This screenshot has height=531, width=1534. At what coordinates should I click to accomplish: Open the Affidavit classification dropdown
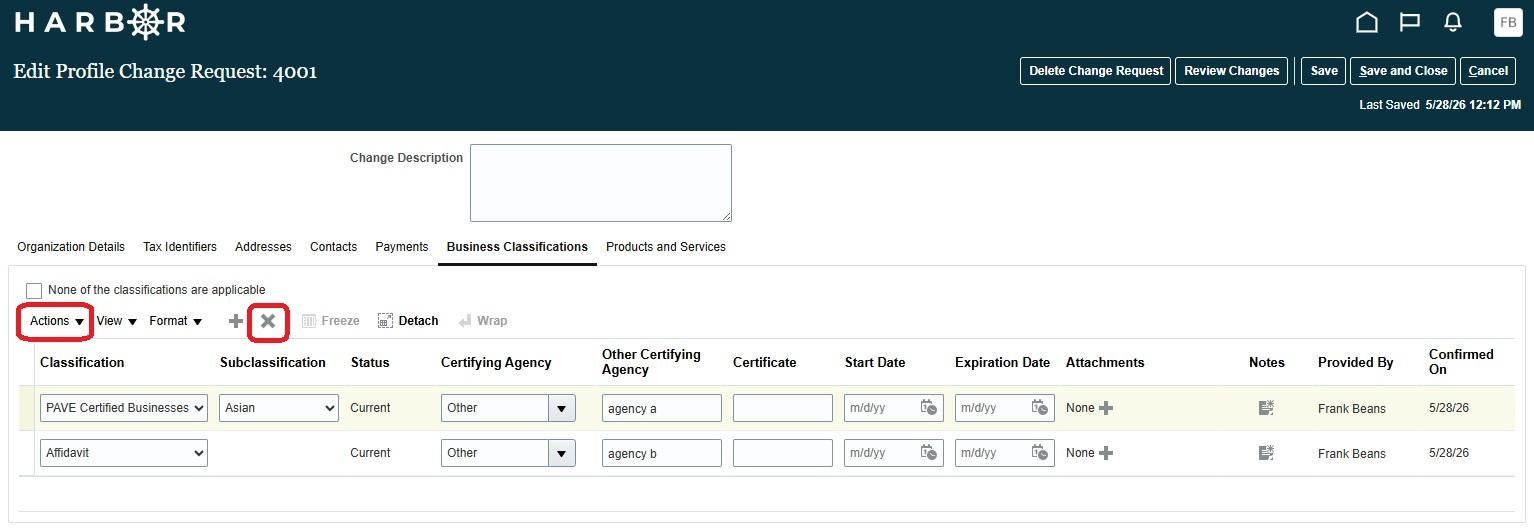pos(124,453)
